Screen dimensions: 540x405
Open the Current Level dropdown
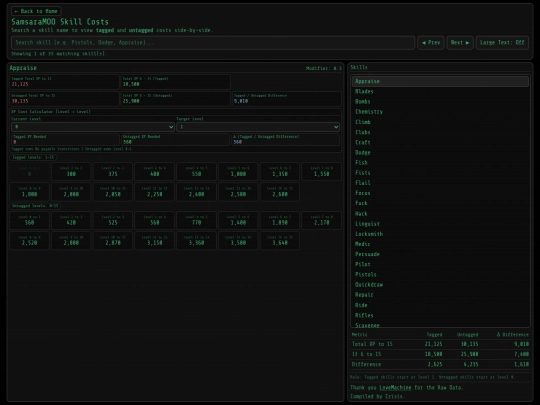click(93, 127)
